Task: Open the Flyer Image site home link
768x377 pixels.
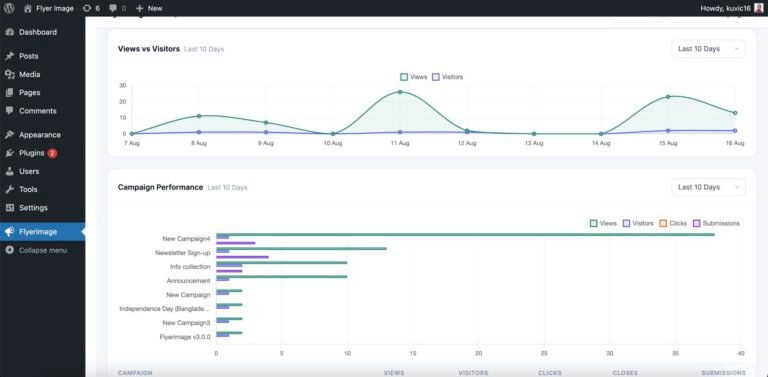Action: 48,8
